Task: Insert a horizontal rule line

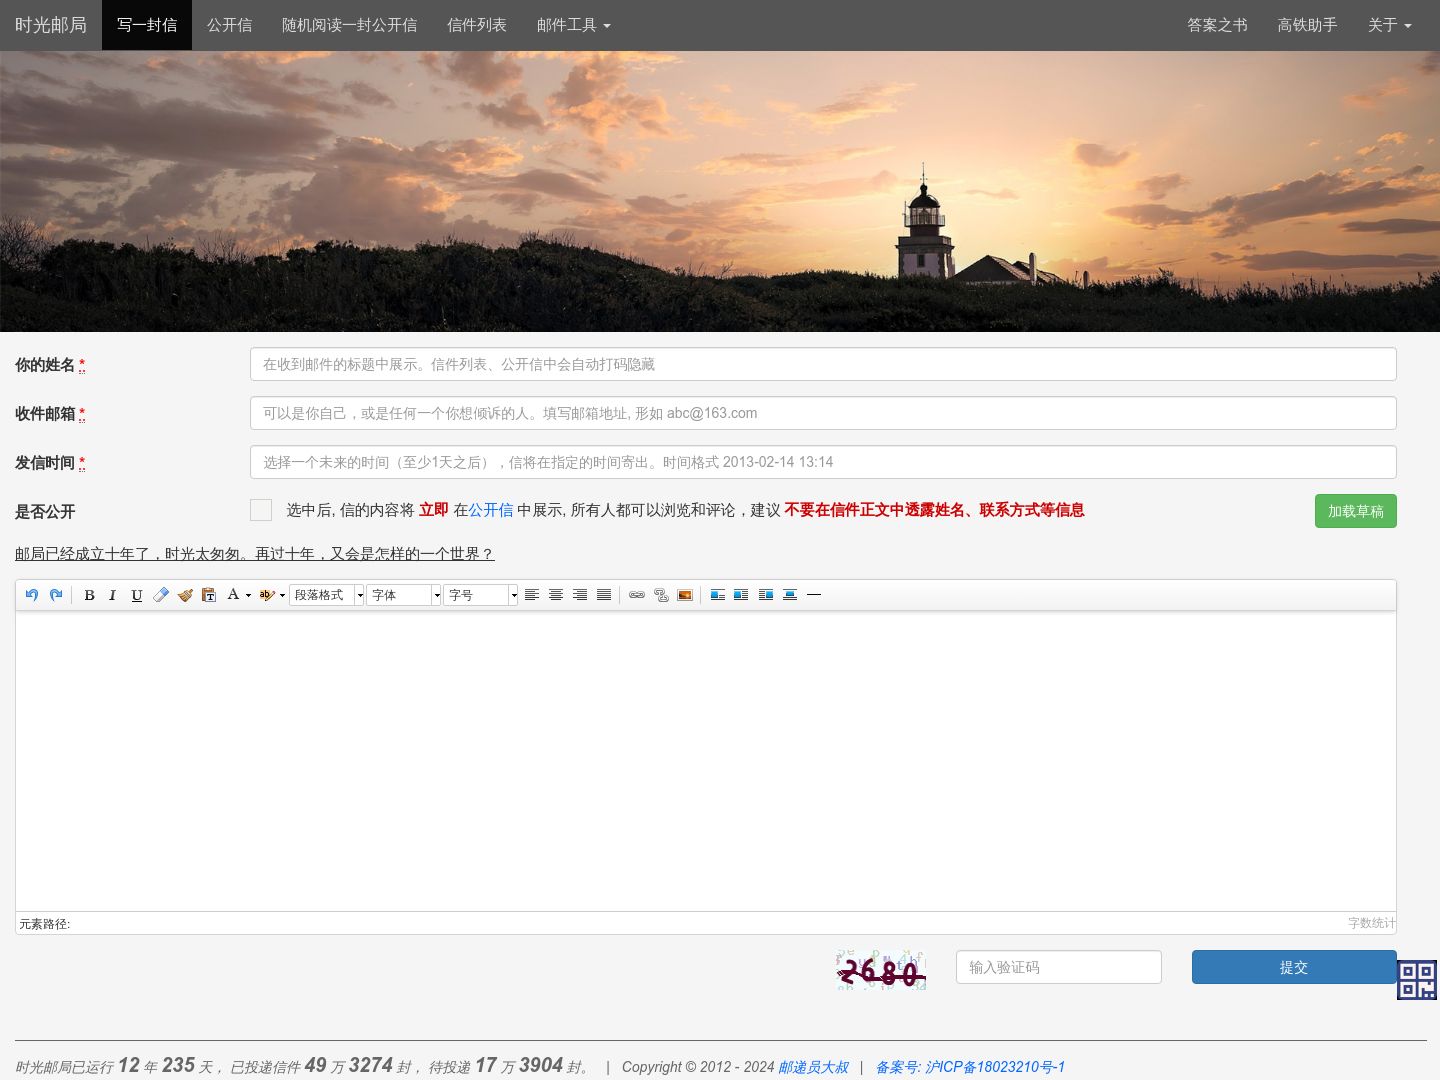Action: [814, 595]
